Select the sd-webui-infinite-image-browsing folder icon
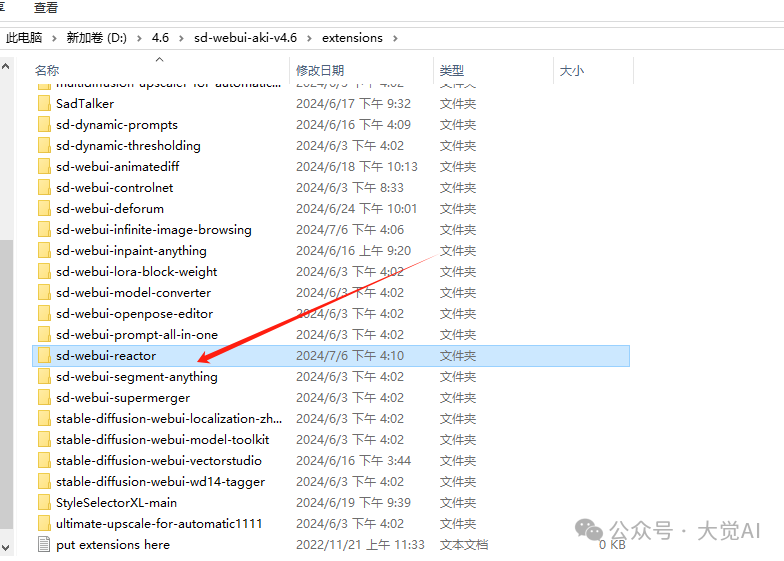Image resolution: width=784 pixels, height=561 pixels. tap(44, 230)
